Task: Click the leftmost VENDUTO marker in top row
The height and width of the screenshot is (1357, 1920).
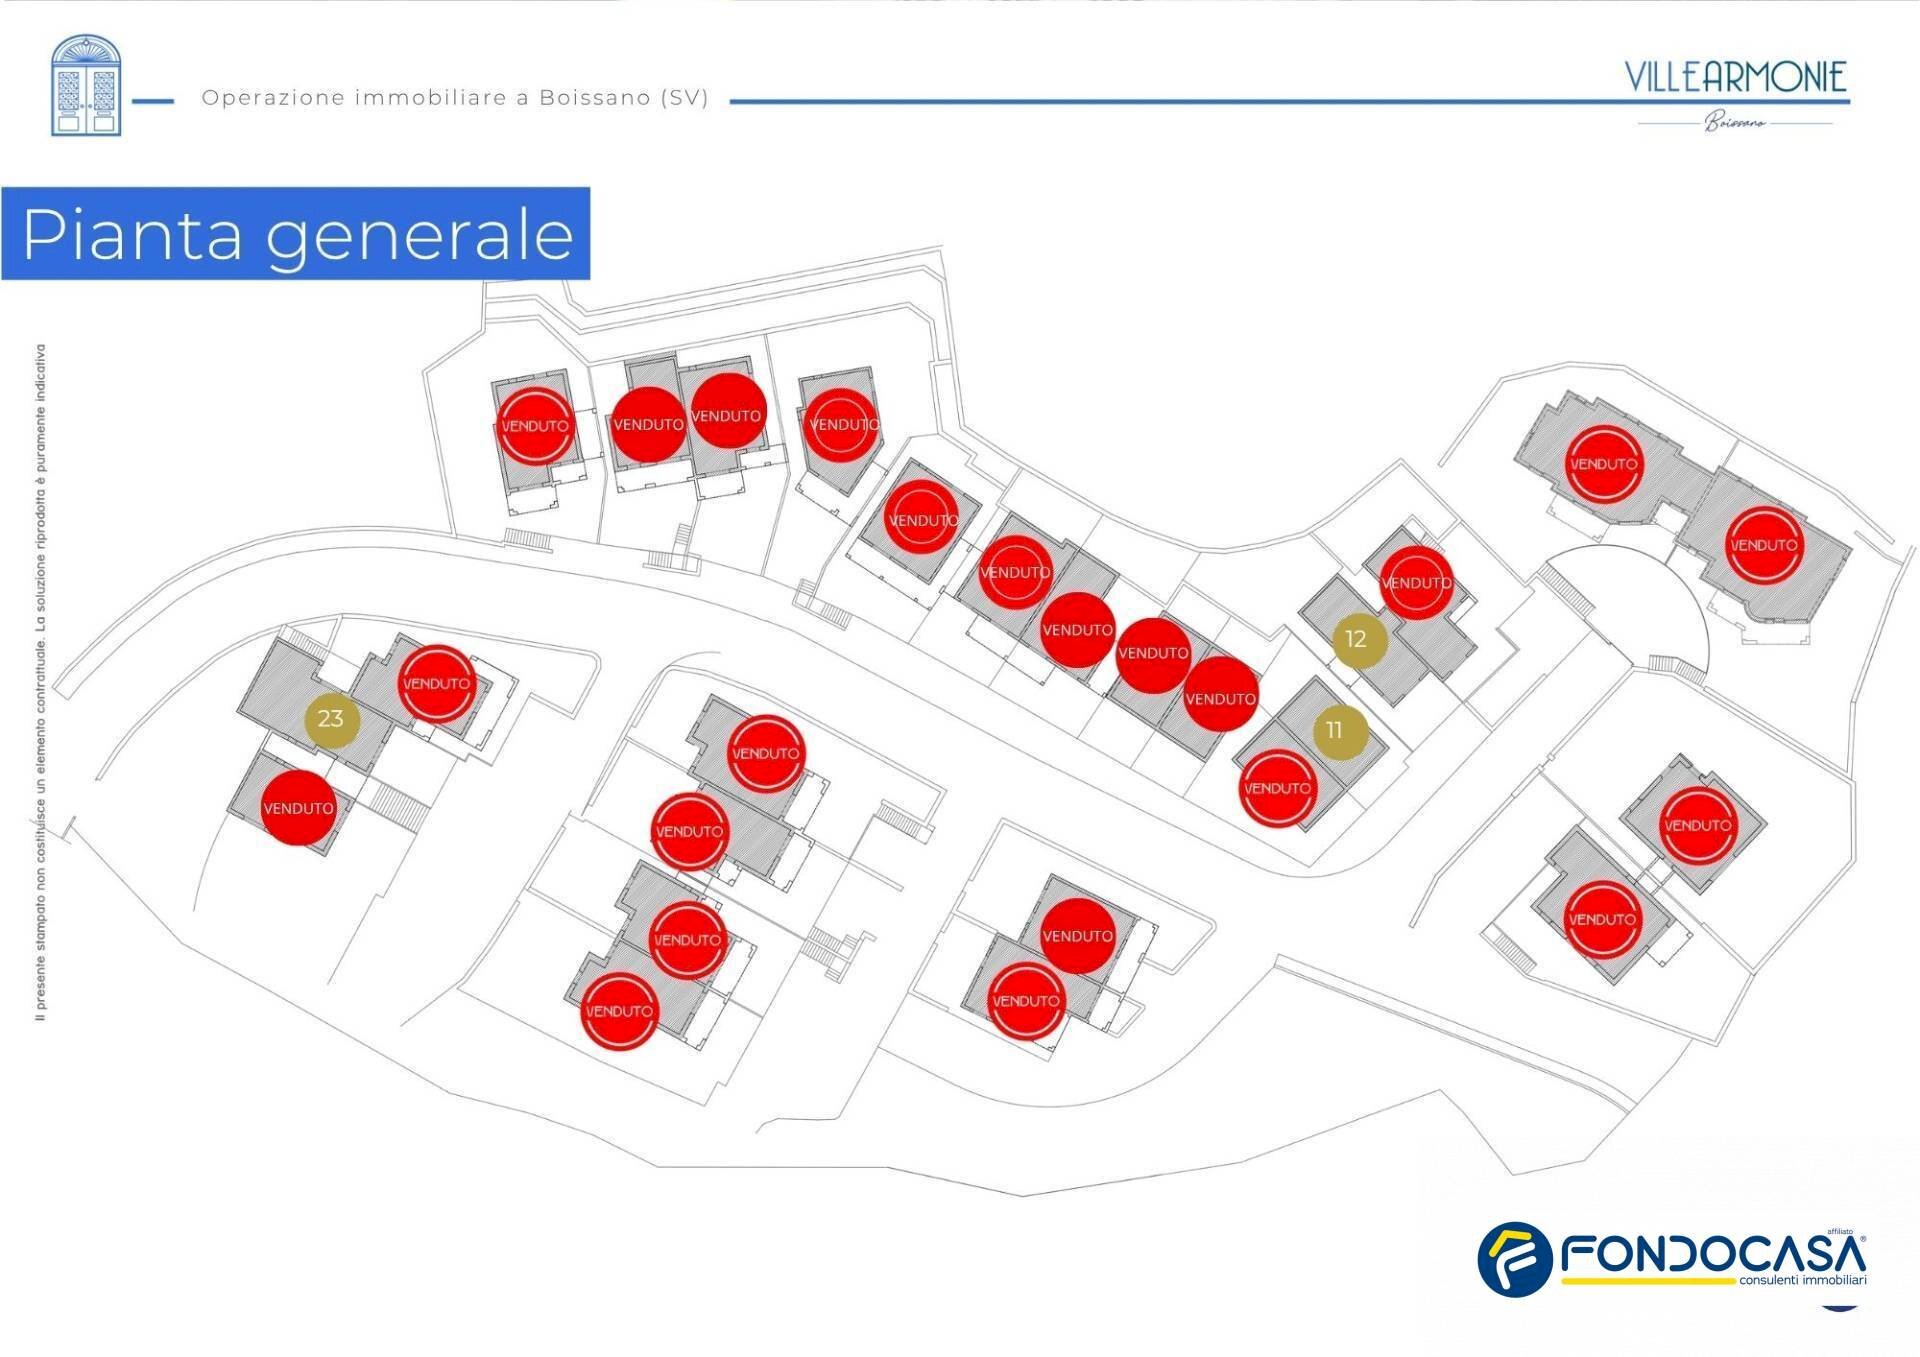Action: point(535,425)
